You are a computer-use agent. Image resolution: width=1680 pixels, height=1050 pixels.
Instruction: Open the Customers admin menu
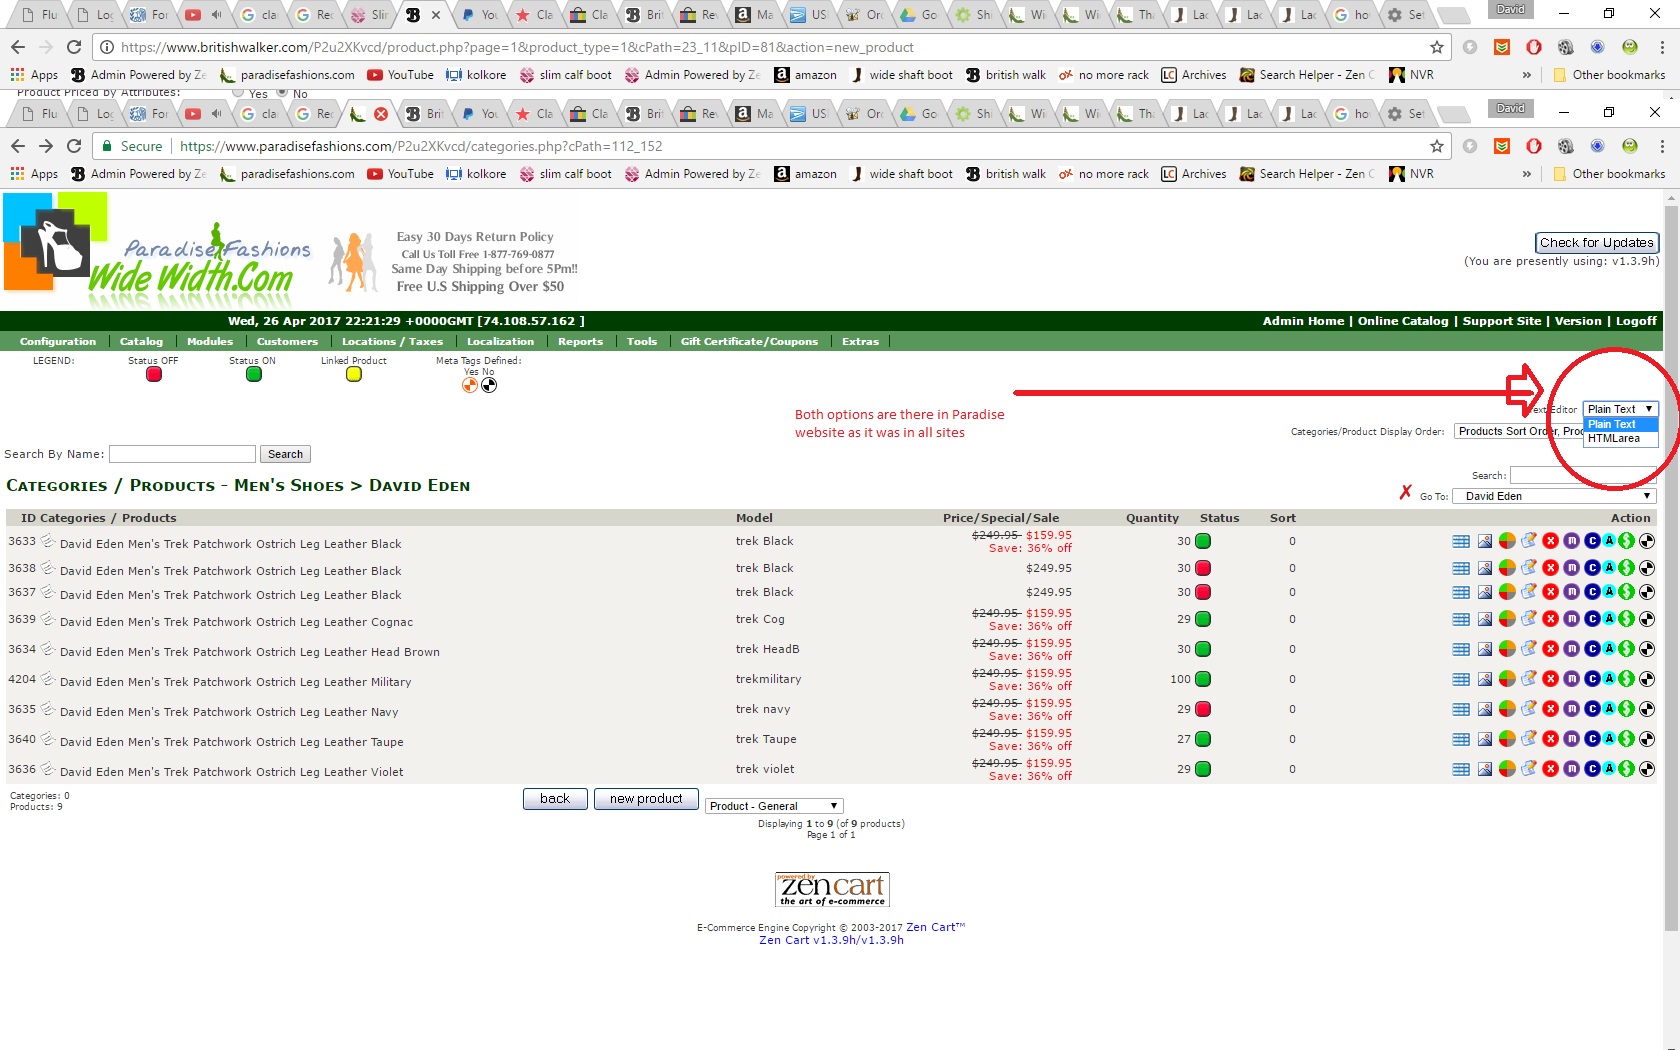coord(287,341)
